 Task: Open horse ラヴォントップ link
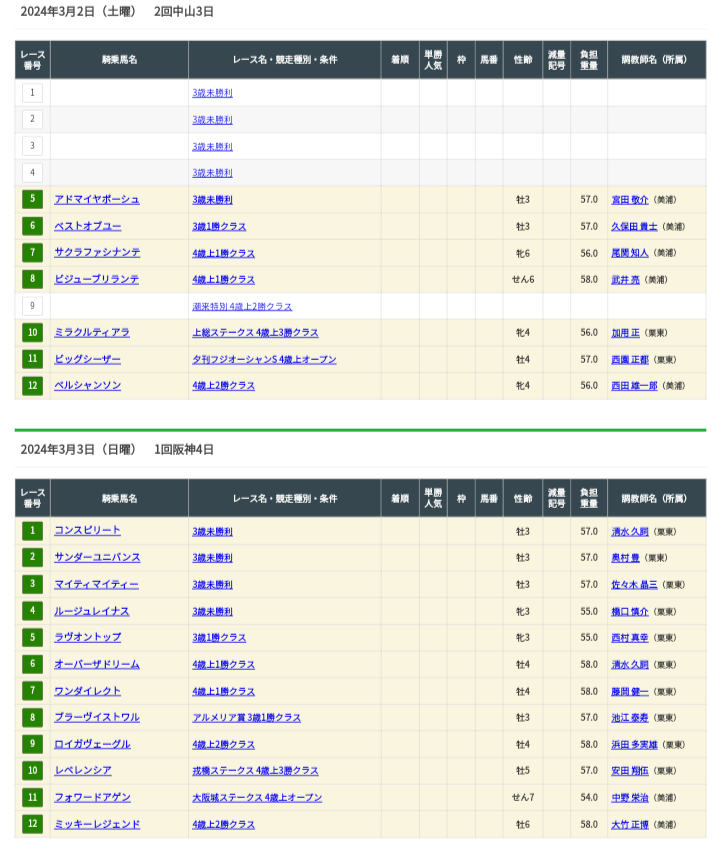pyautogui.click(x=88, y=637)
